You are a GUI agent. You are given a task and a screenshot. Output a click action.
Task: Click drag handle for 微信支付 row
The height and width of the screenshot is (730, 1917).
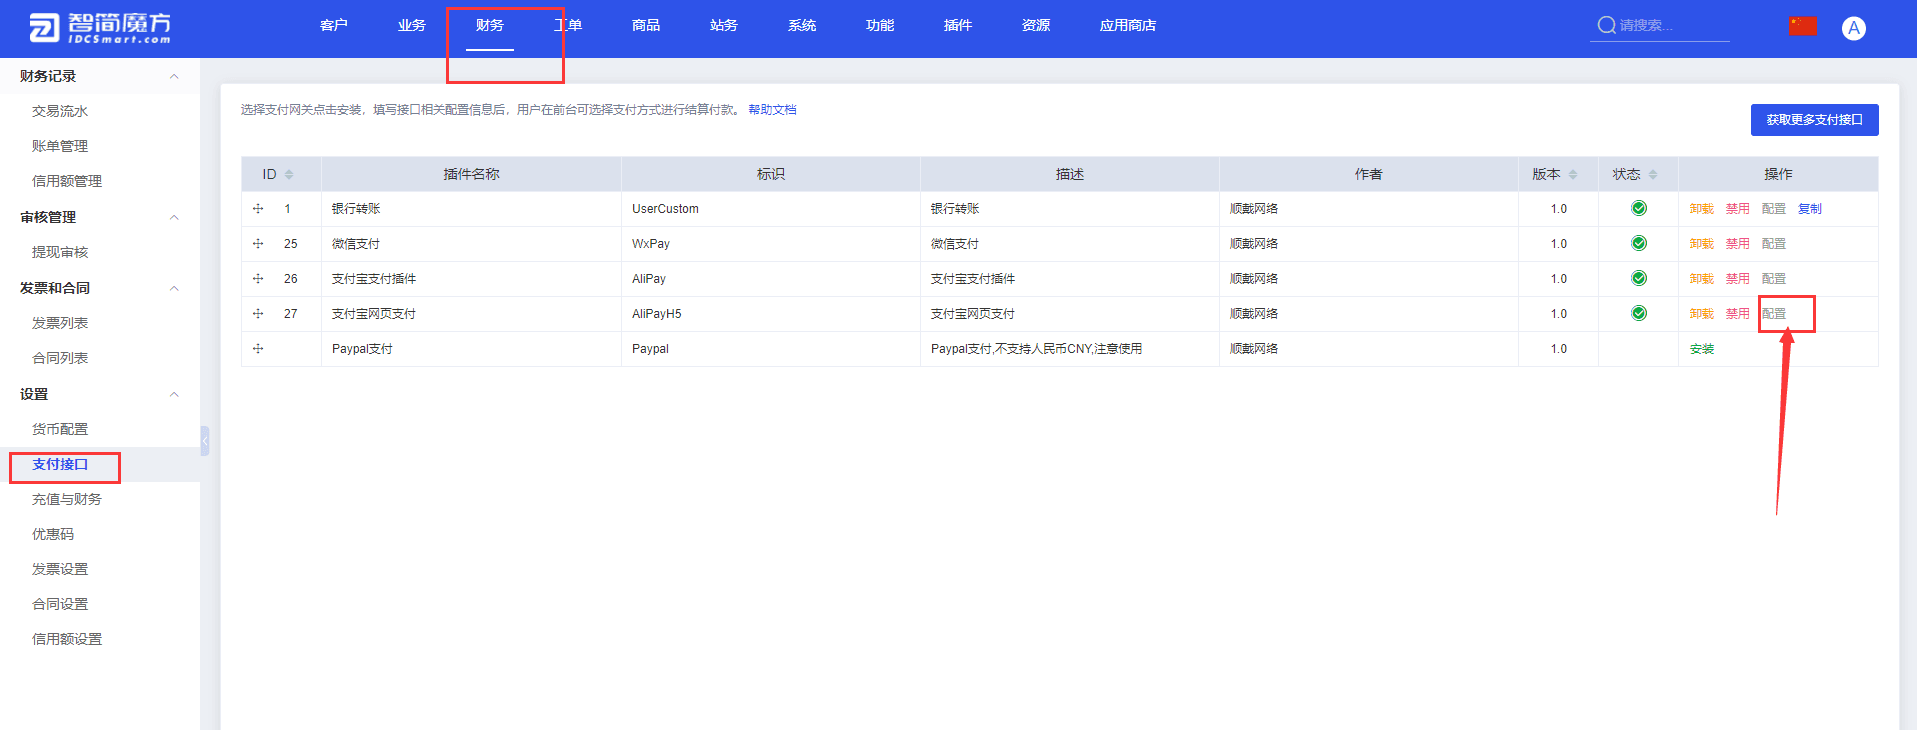(258, 244)
